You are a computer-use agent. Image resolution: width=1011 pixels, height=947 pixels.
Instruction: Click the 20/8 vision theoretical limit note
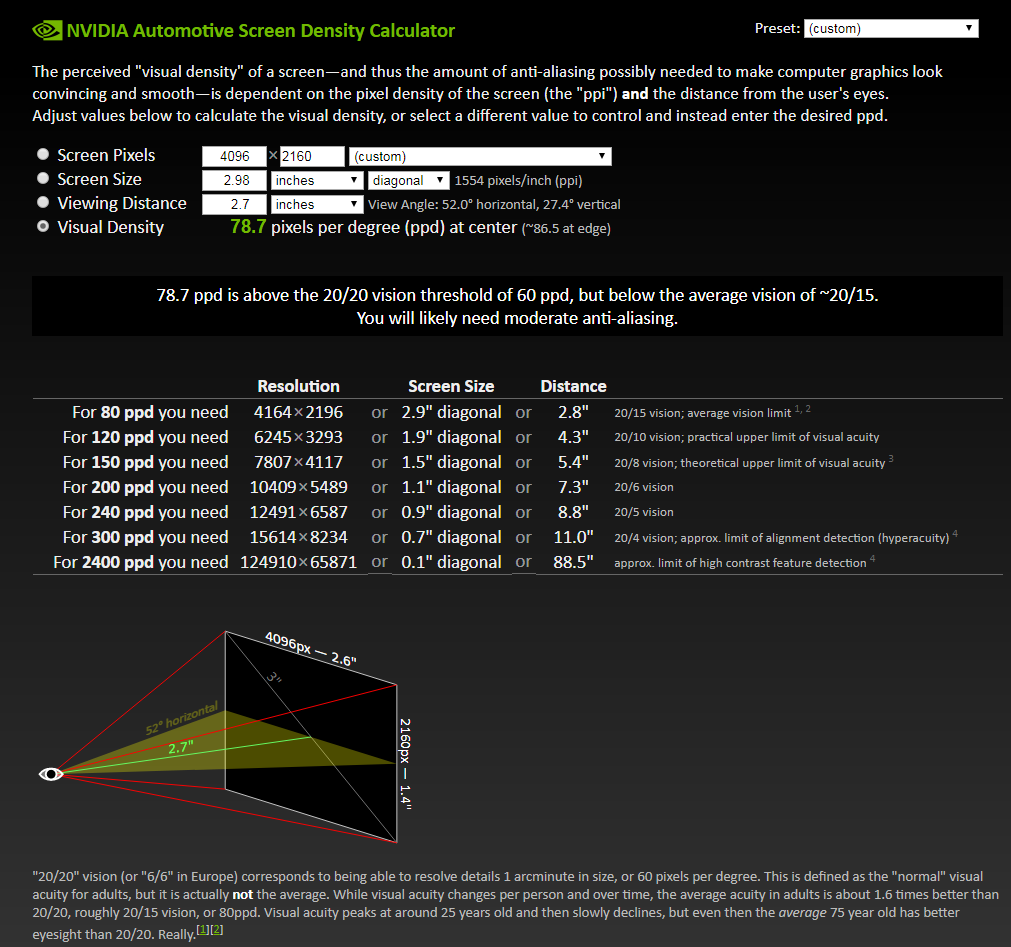point(754,462)
